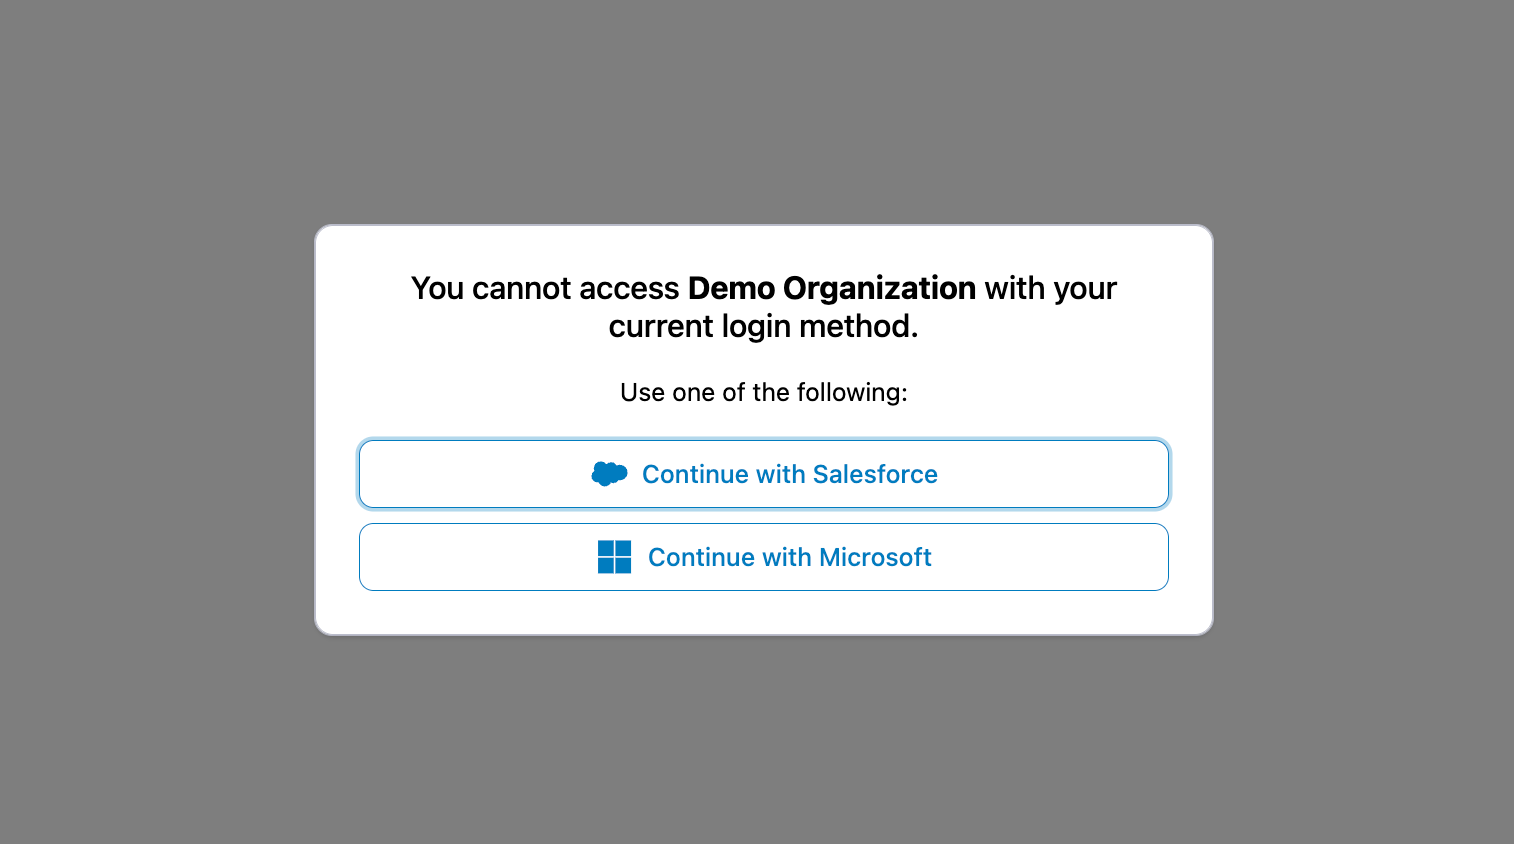The image size is (1514, 844).
Task: Click the "Use one of the following:" text
Action: coord(763,392)
